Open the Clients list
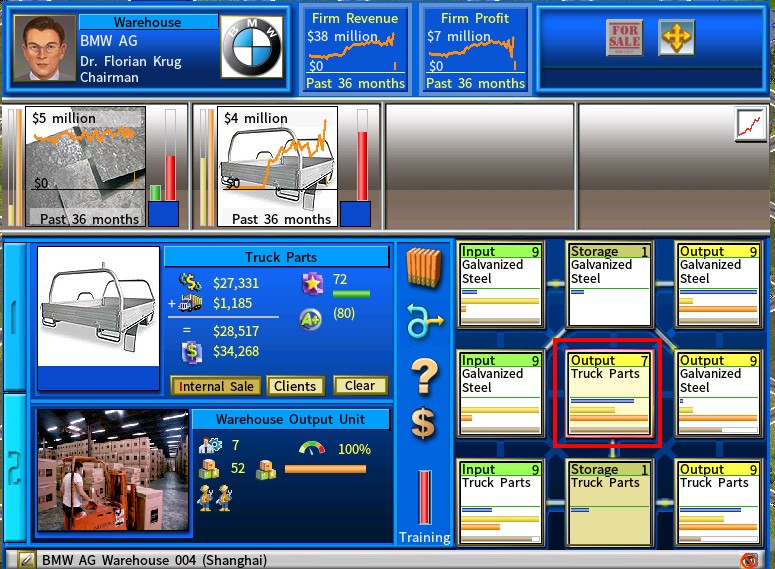The width and height of the screenshot is (775, 569). coord(295,386)
